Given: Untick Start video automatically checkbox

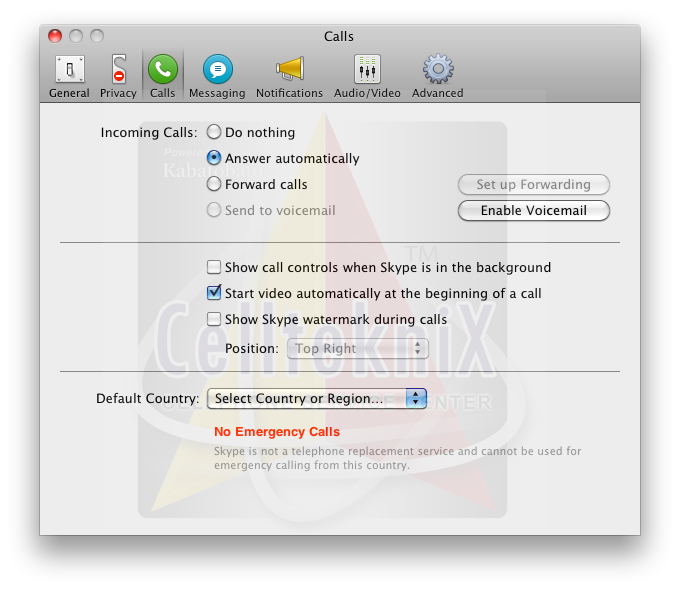Looking at the screenshot, I should coord(214,293).
